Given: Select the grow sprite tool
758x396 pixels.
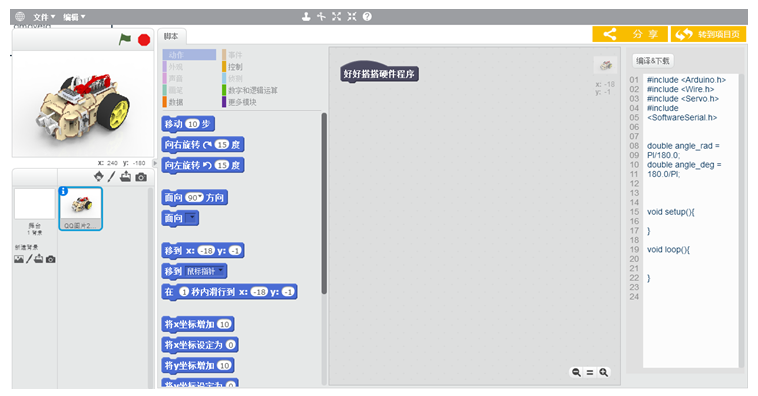Looking at the screenshot, I should (336, 16).
